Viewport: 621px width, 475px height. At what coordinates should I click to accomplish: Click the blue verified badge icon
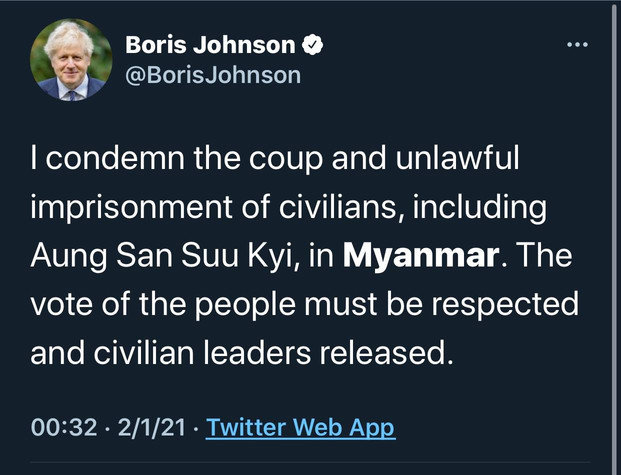pos(312,44)
